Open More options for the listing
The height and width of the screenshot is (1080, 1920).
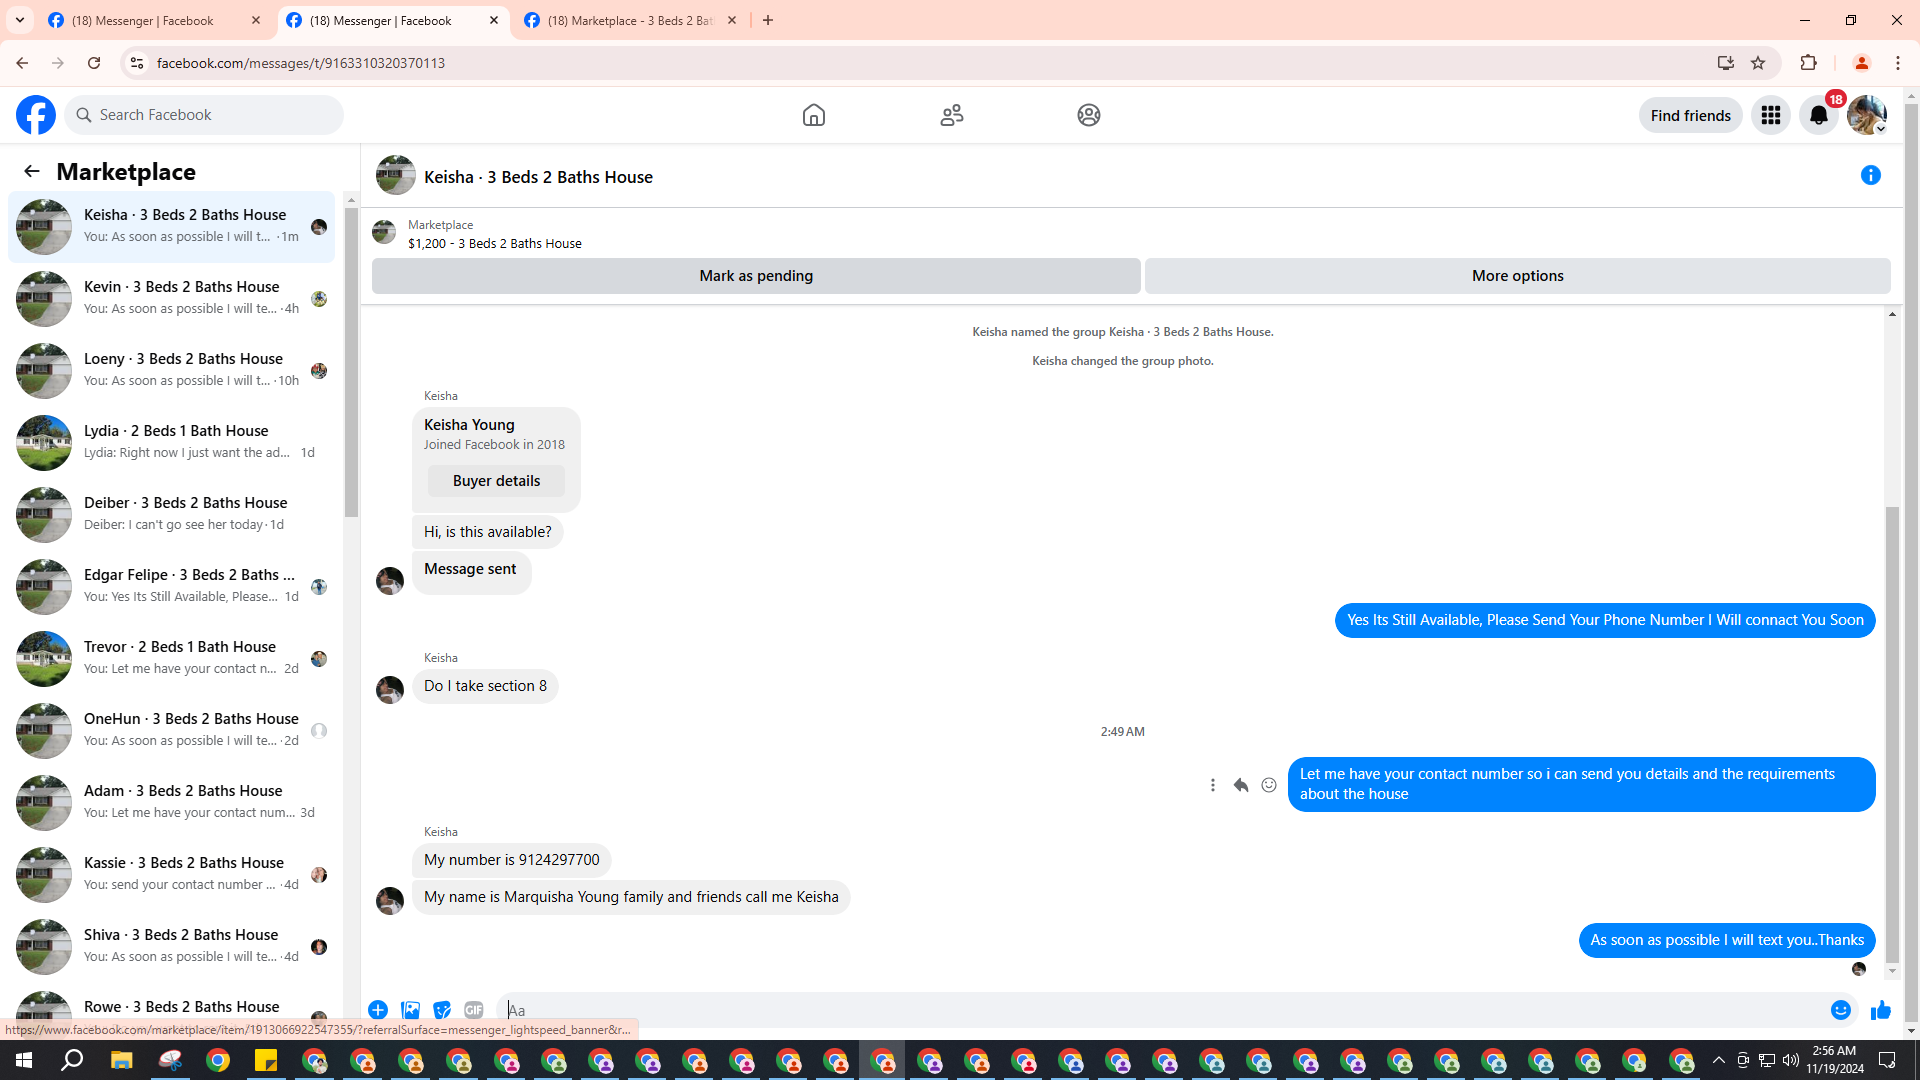[x=1517, y=276]
